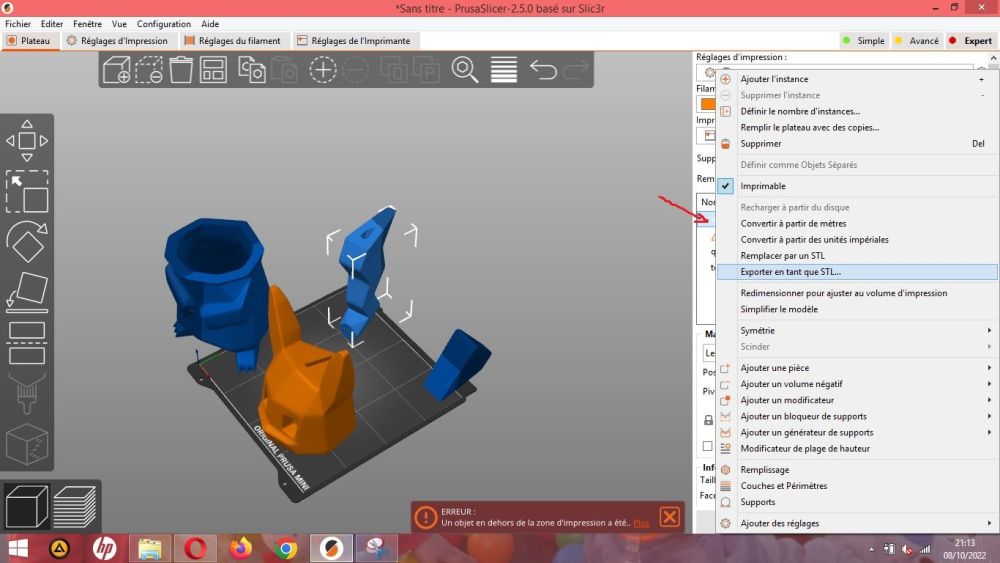The image size is (1000, 563).
Task: Click the orange filament color swatch
Action: (706, 103)
